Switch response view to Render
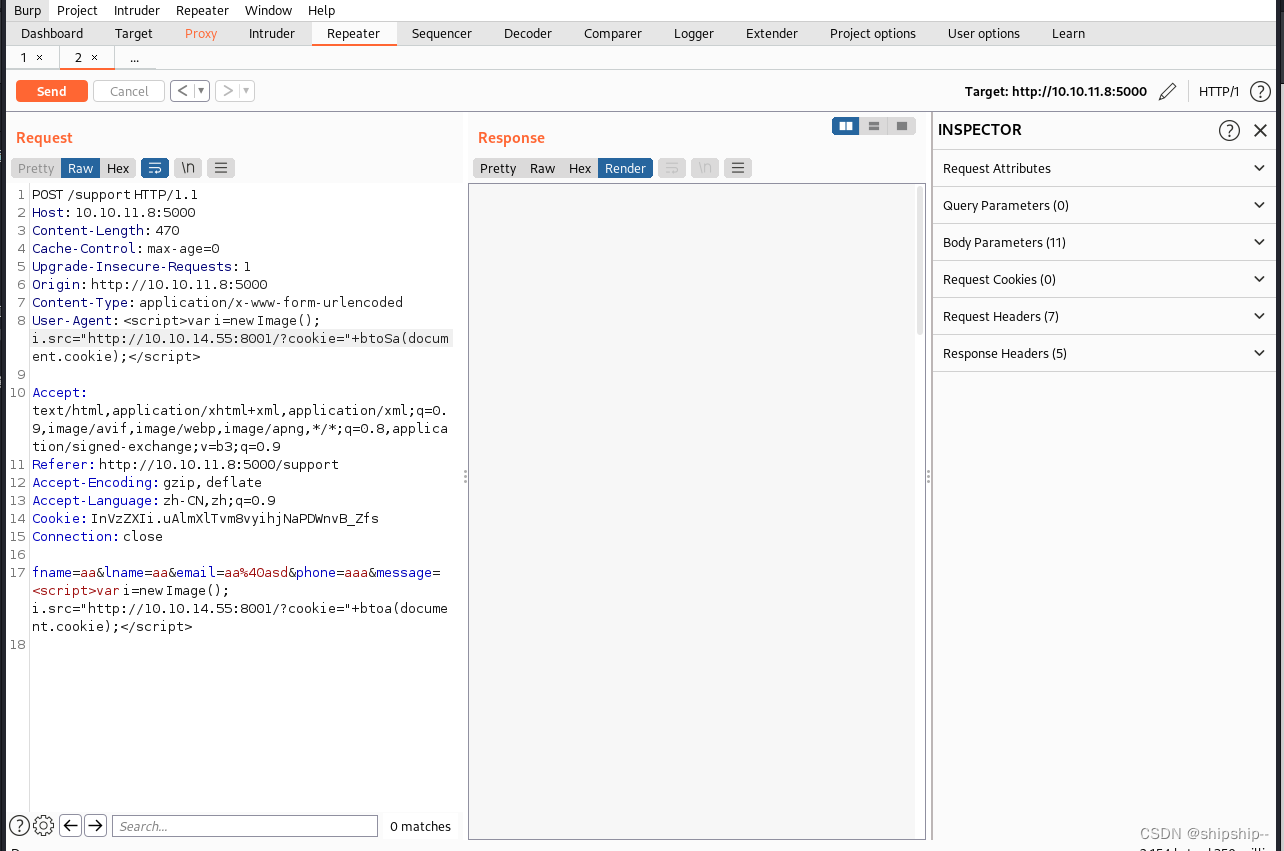Image resolution: width=1284 pixels, height=851 pixels. coord(626,168)
